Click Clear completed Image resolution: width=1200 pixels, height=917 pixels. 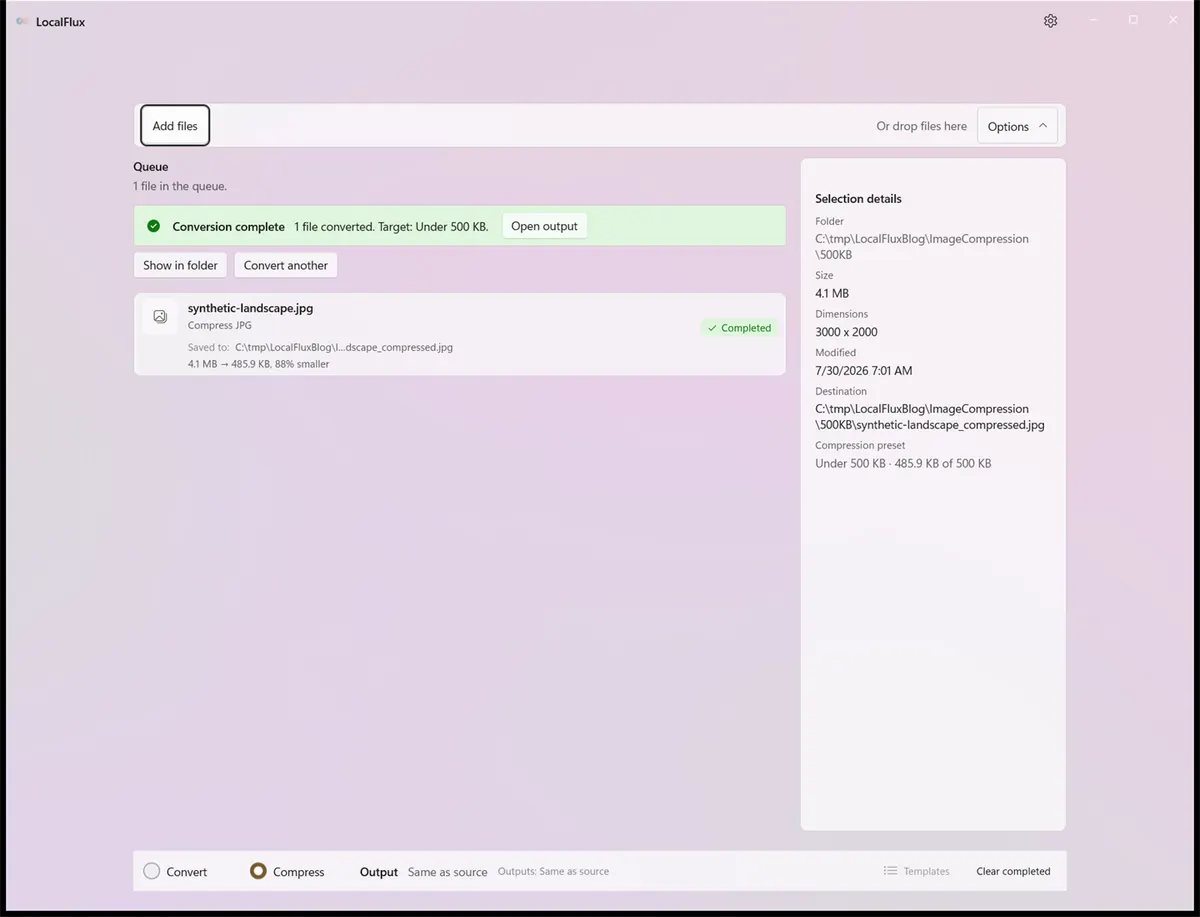(1013, 871)
